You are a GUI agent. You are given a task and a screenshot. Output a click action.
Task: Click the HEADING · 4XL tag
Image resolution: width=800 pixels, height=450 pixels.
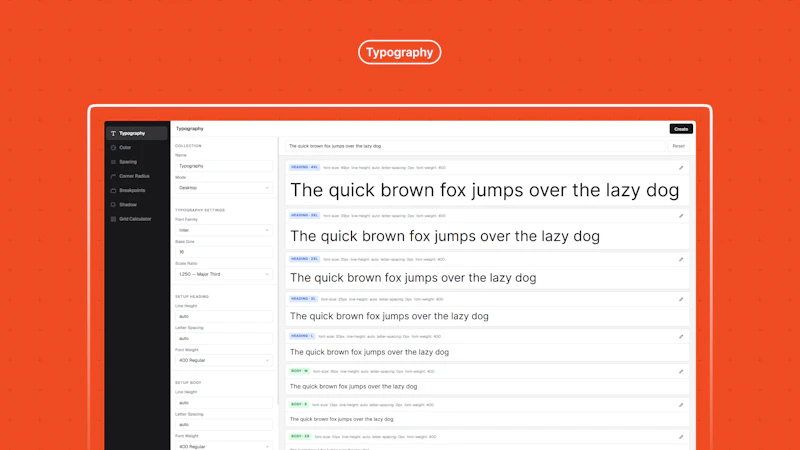305,167
